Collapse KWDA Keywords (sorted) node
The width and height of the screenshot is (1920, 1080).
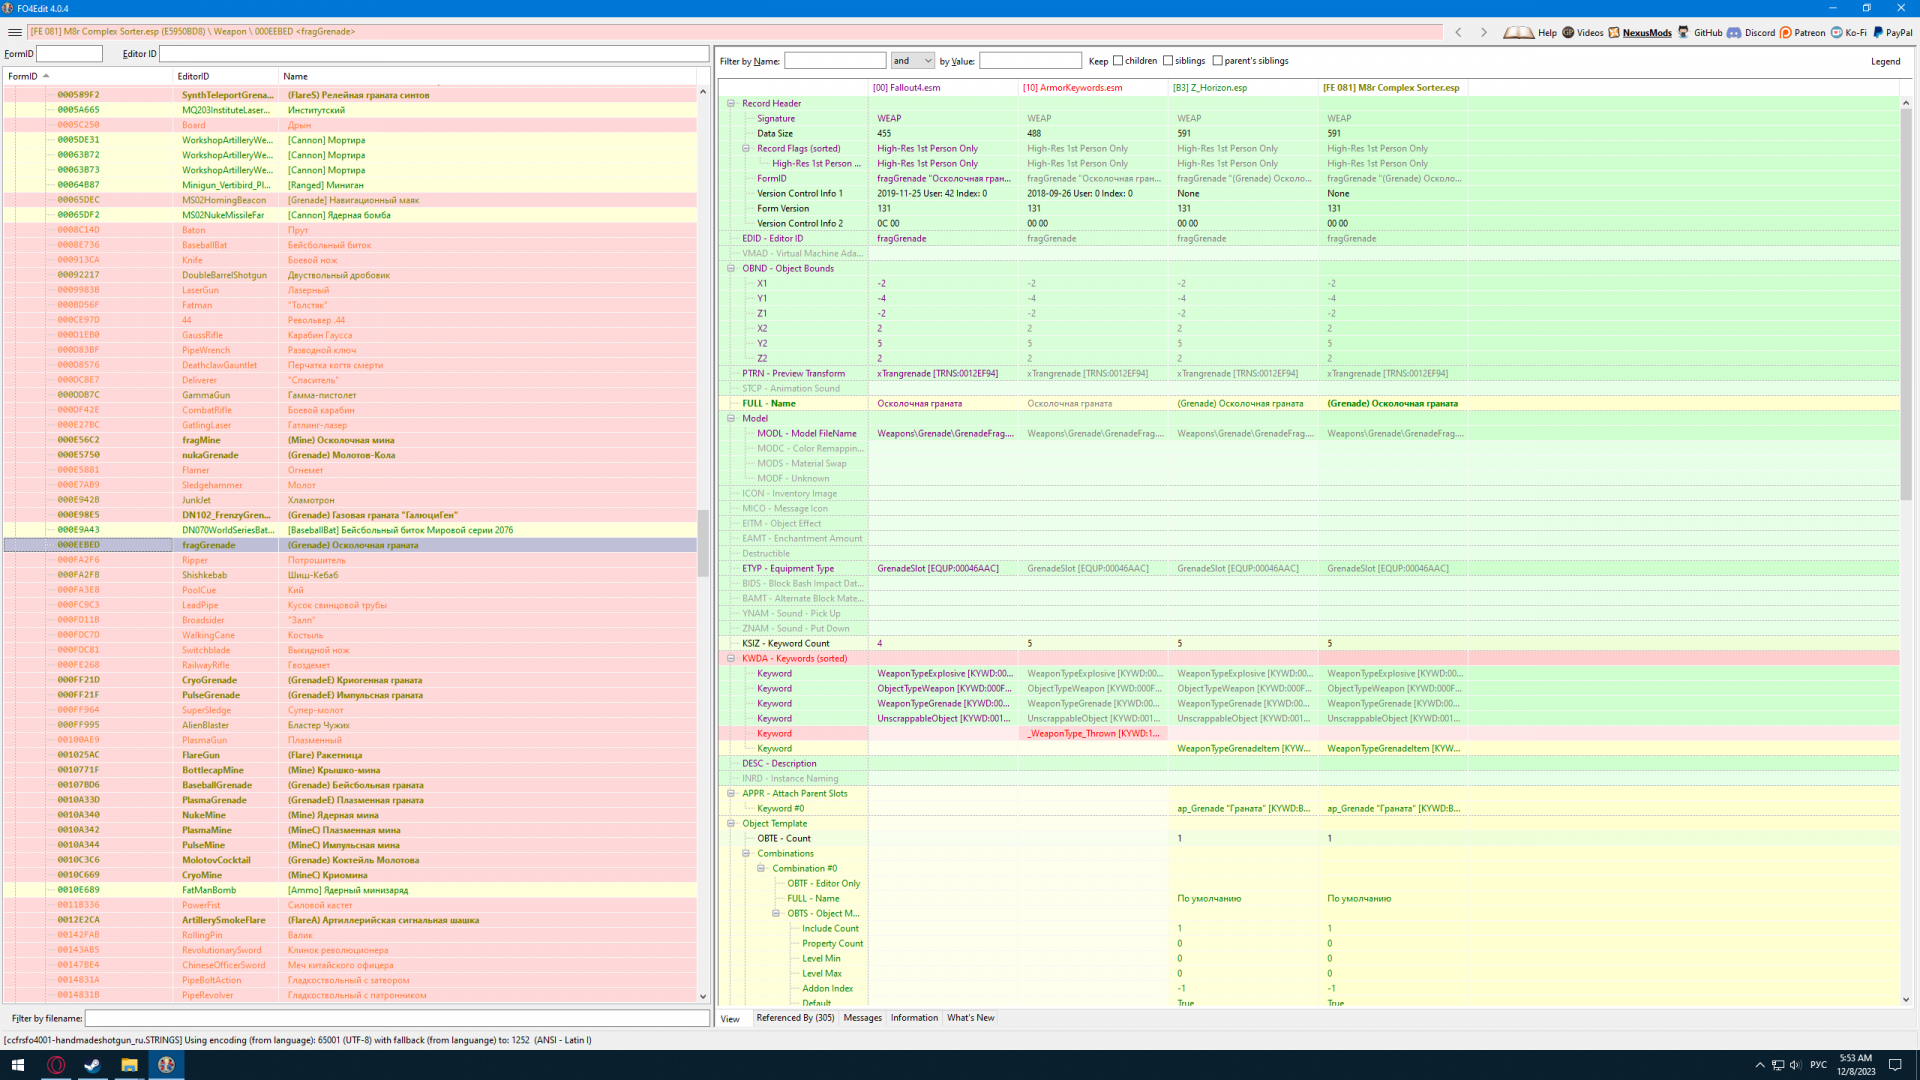pos(731,658)
